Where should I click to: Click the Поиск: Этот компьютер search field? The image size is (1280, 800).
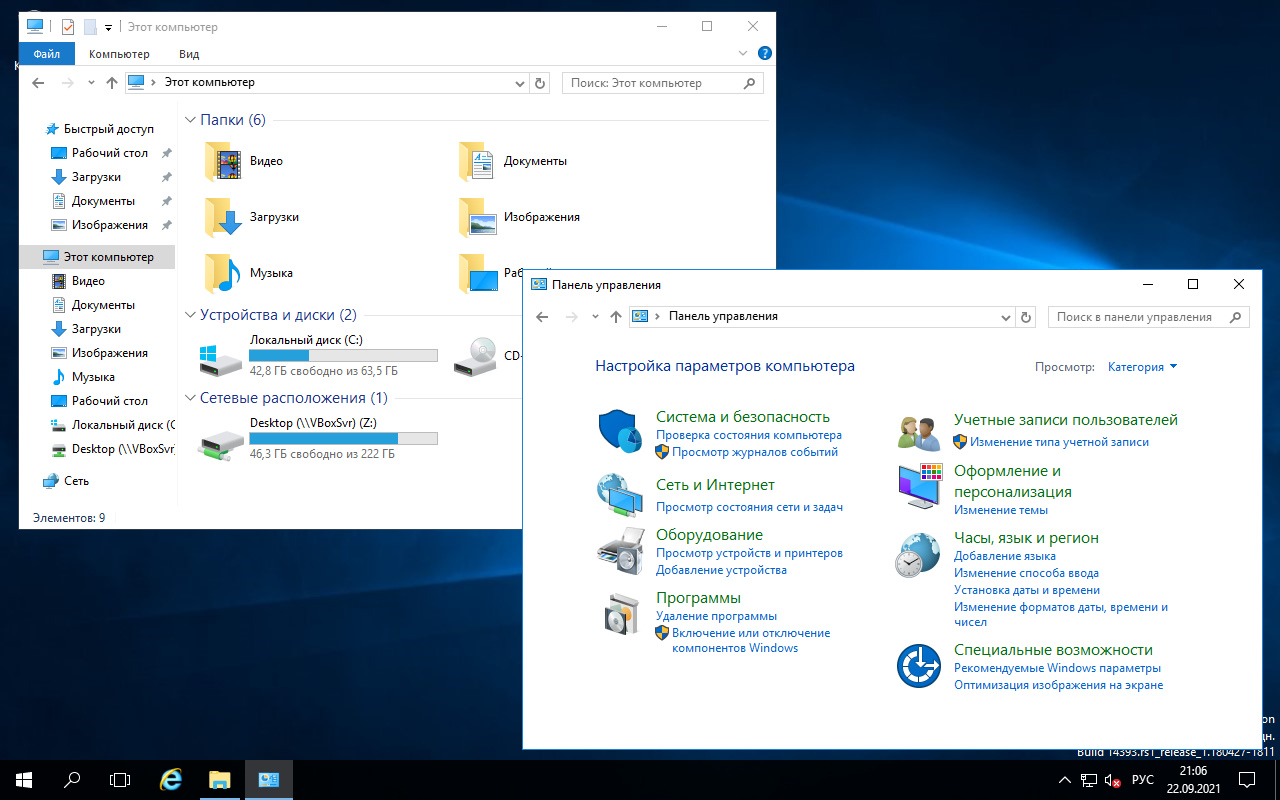pyautogui.click(x=661, y=83)
